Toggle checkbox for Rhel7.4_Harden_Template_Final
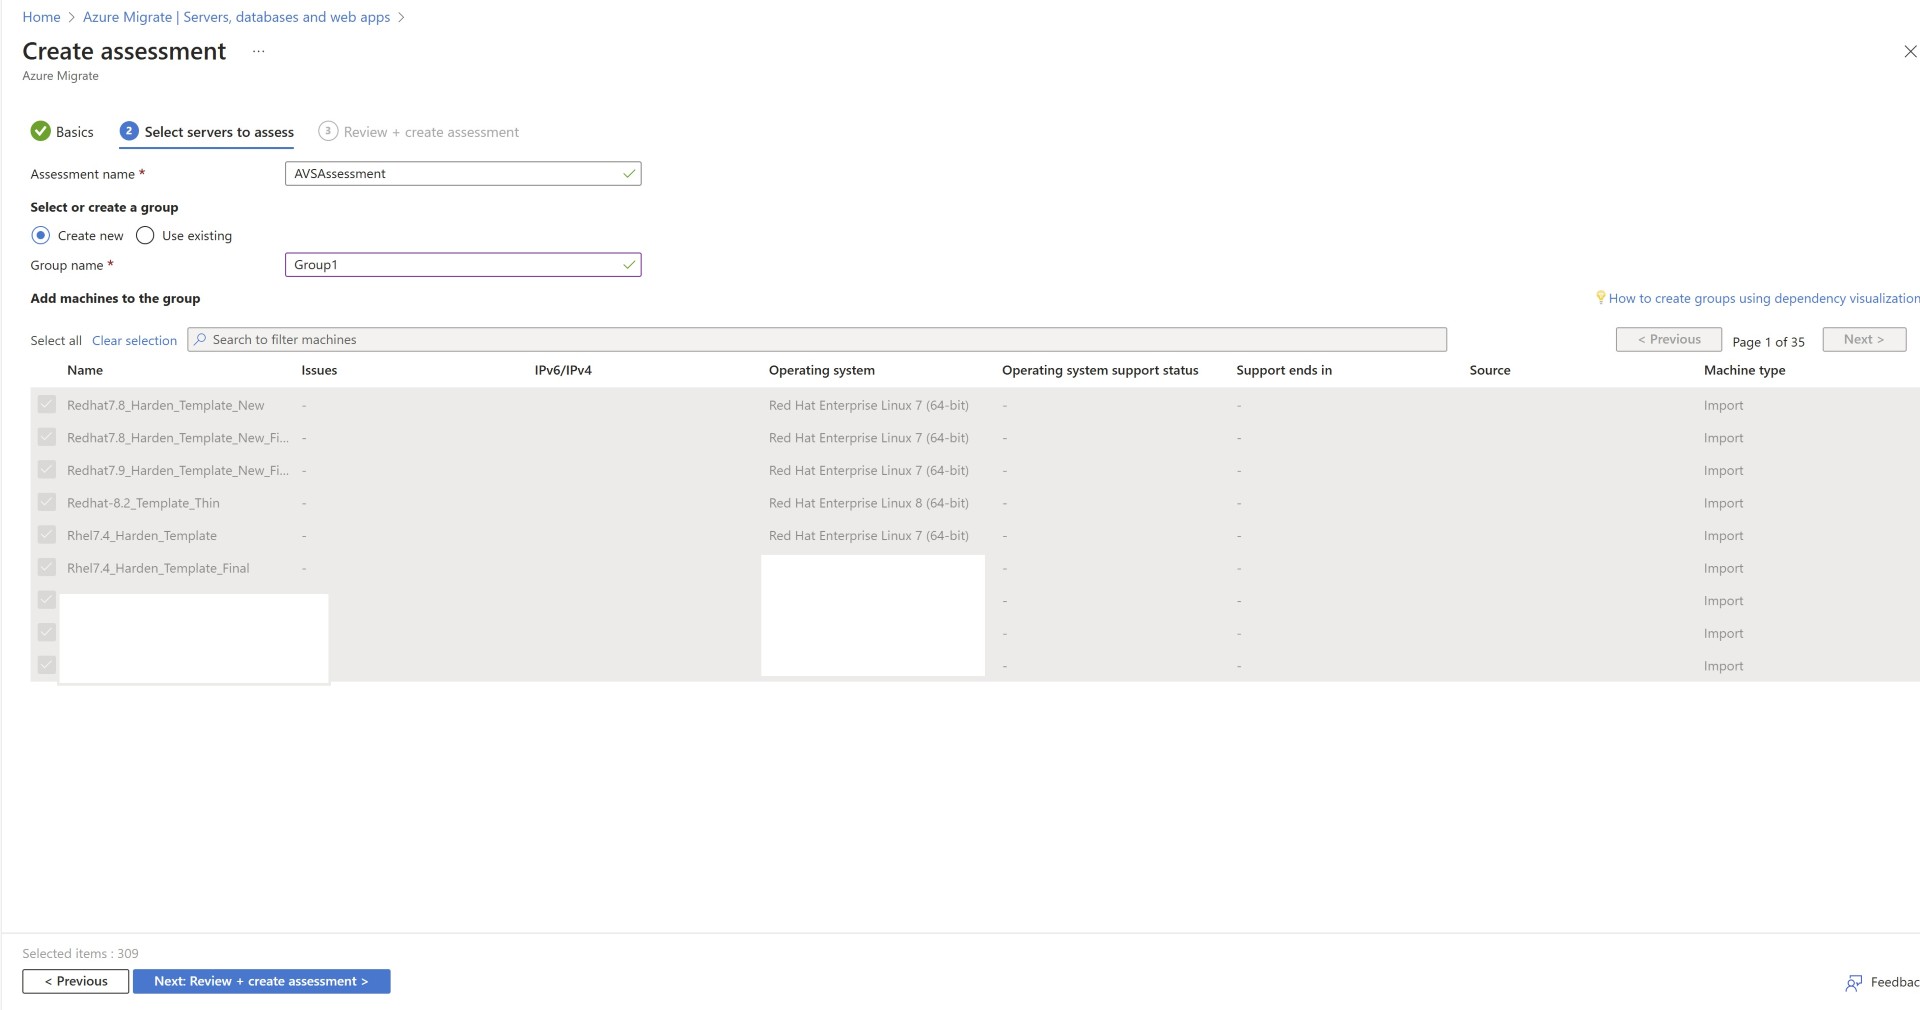Screen dimensions: 1920x1010 [x=47, y=567]
